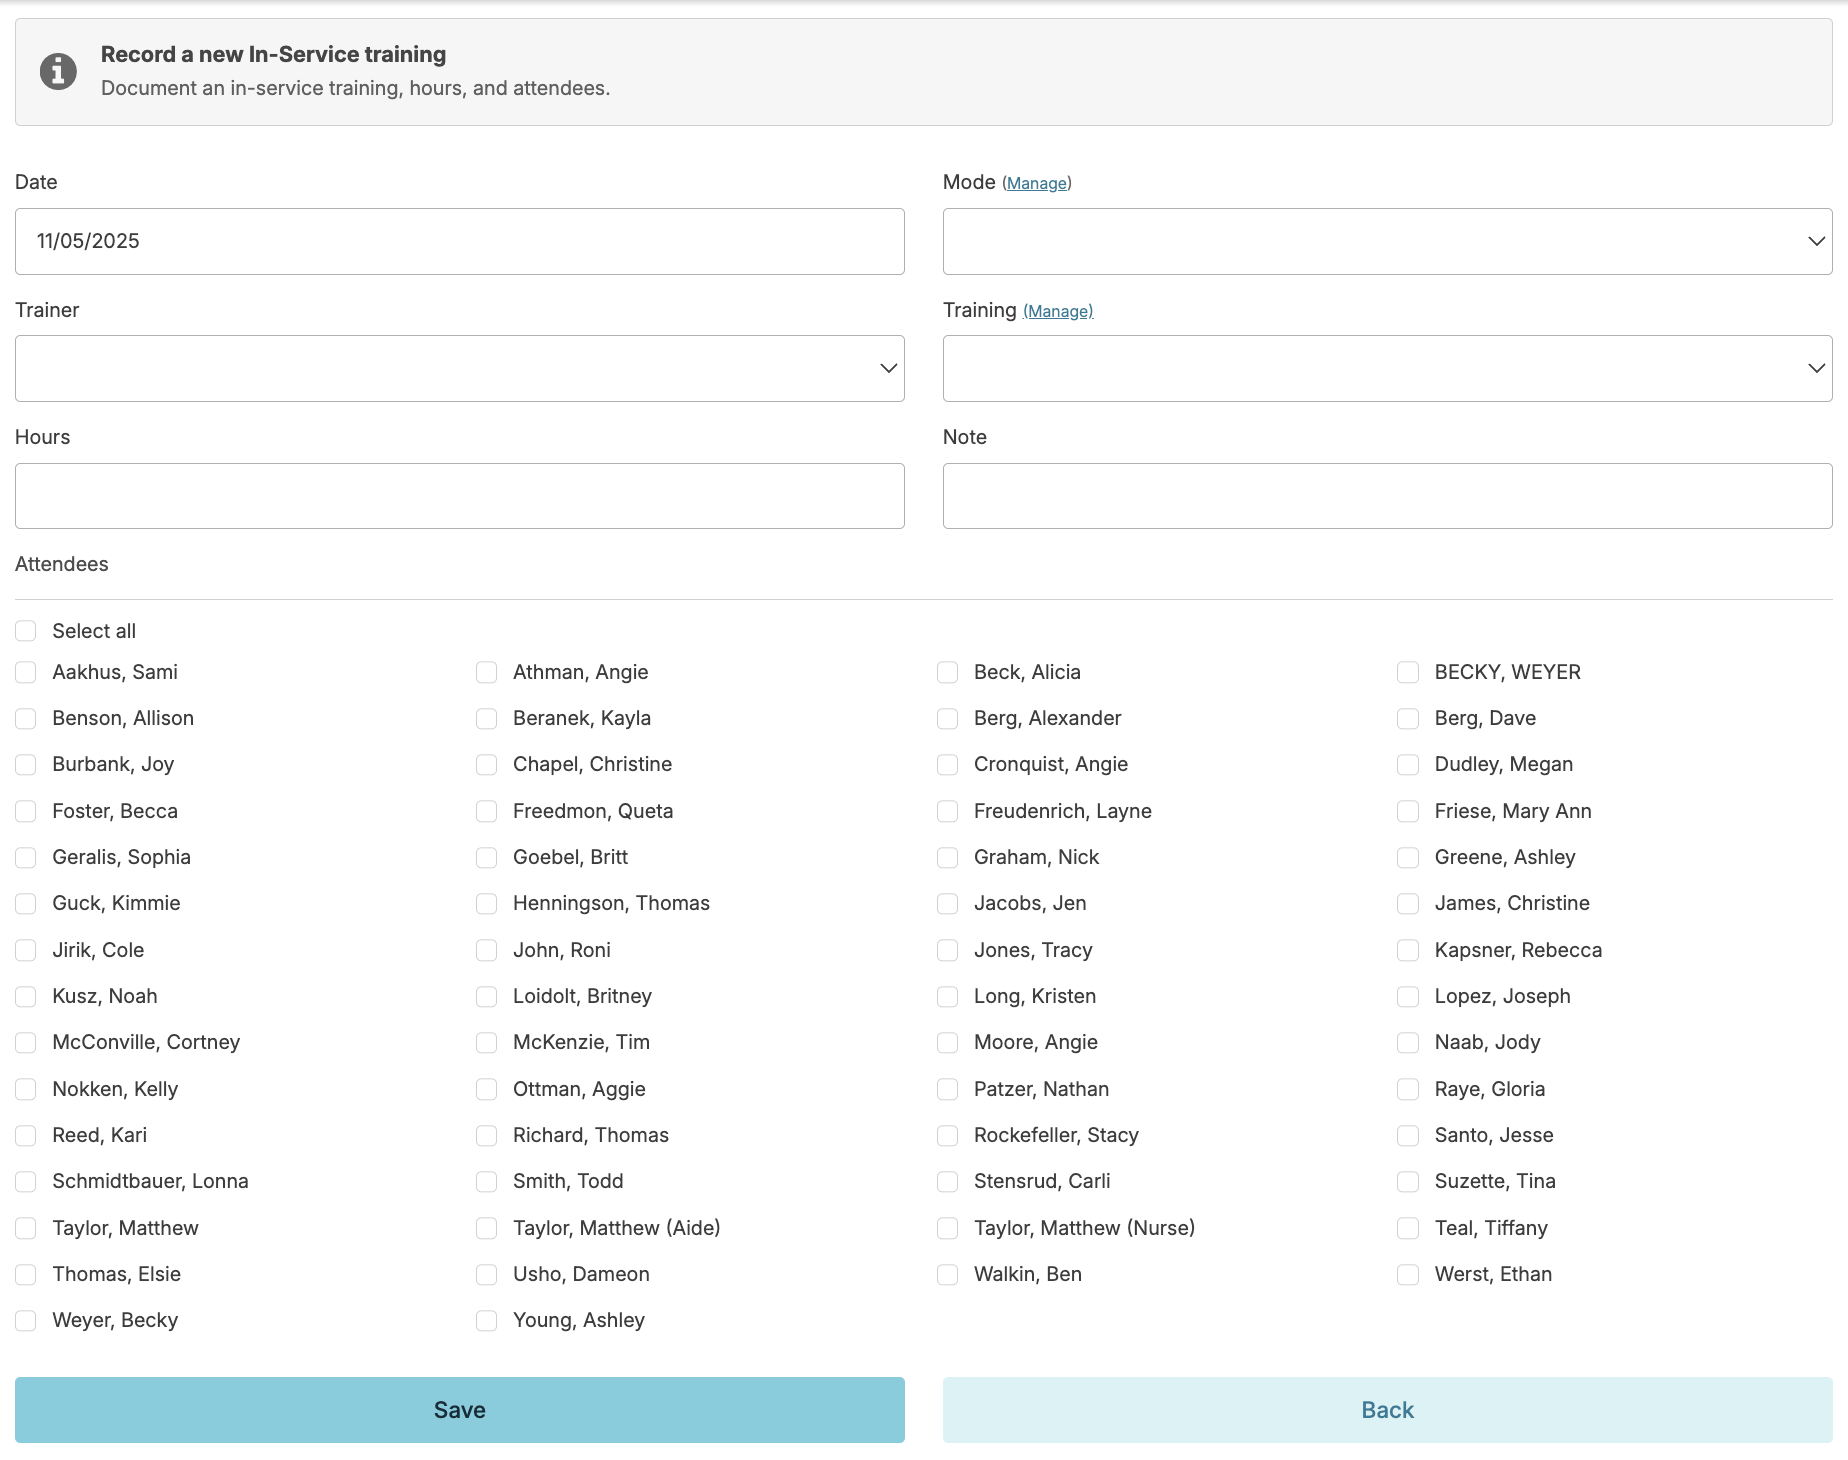The image size is (1848, 1460).
Task: Click the Hours input field
Action: [x=460, y=496]
